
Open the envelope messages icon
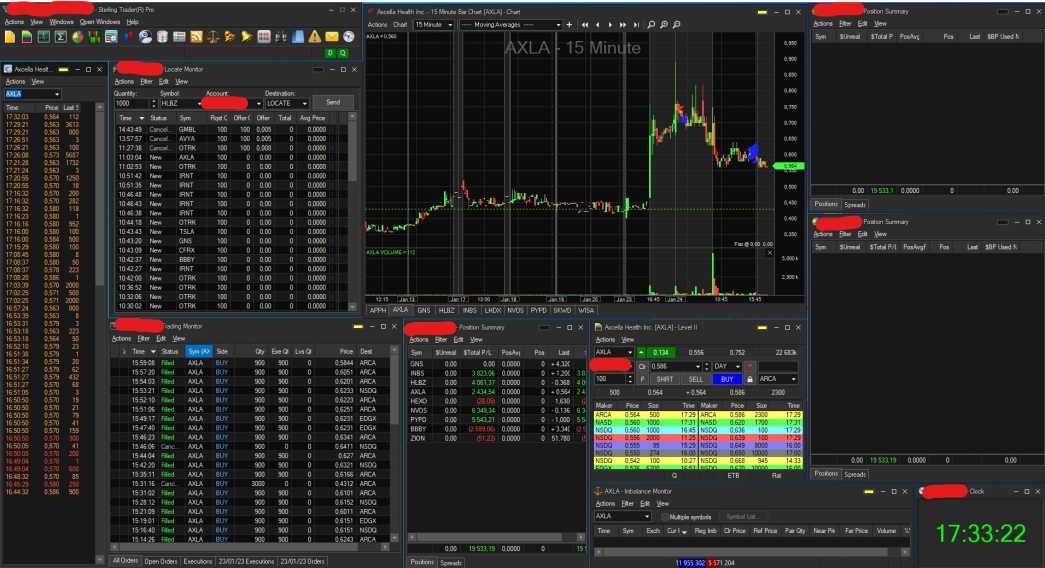pyautogui.click(x=332, y=37)
